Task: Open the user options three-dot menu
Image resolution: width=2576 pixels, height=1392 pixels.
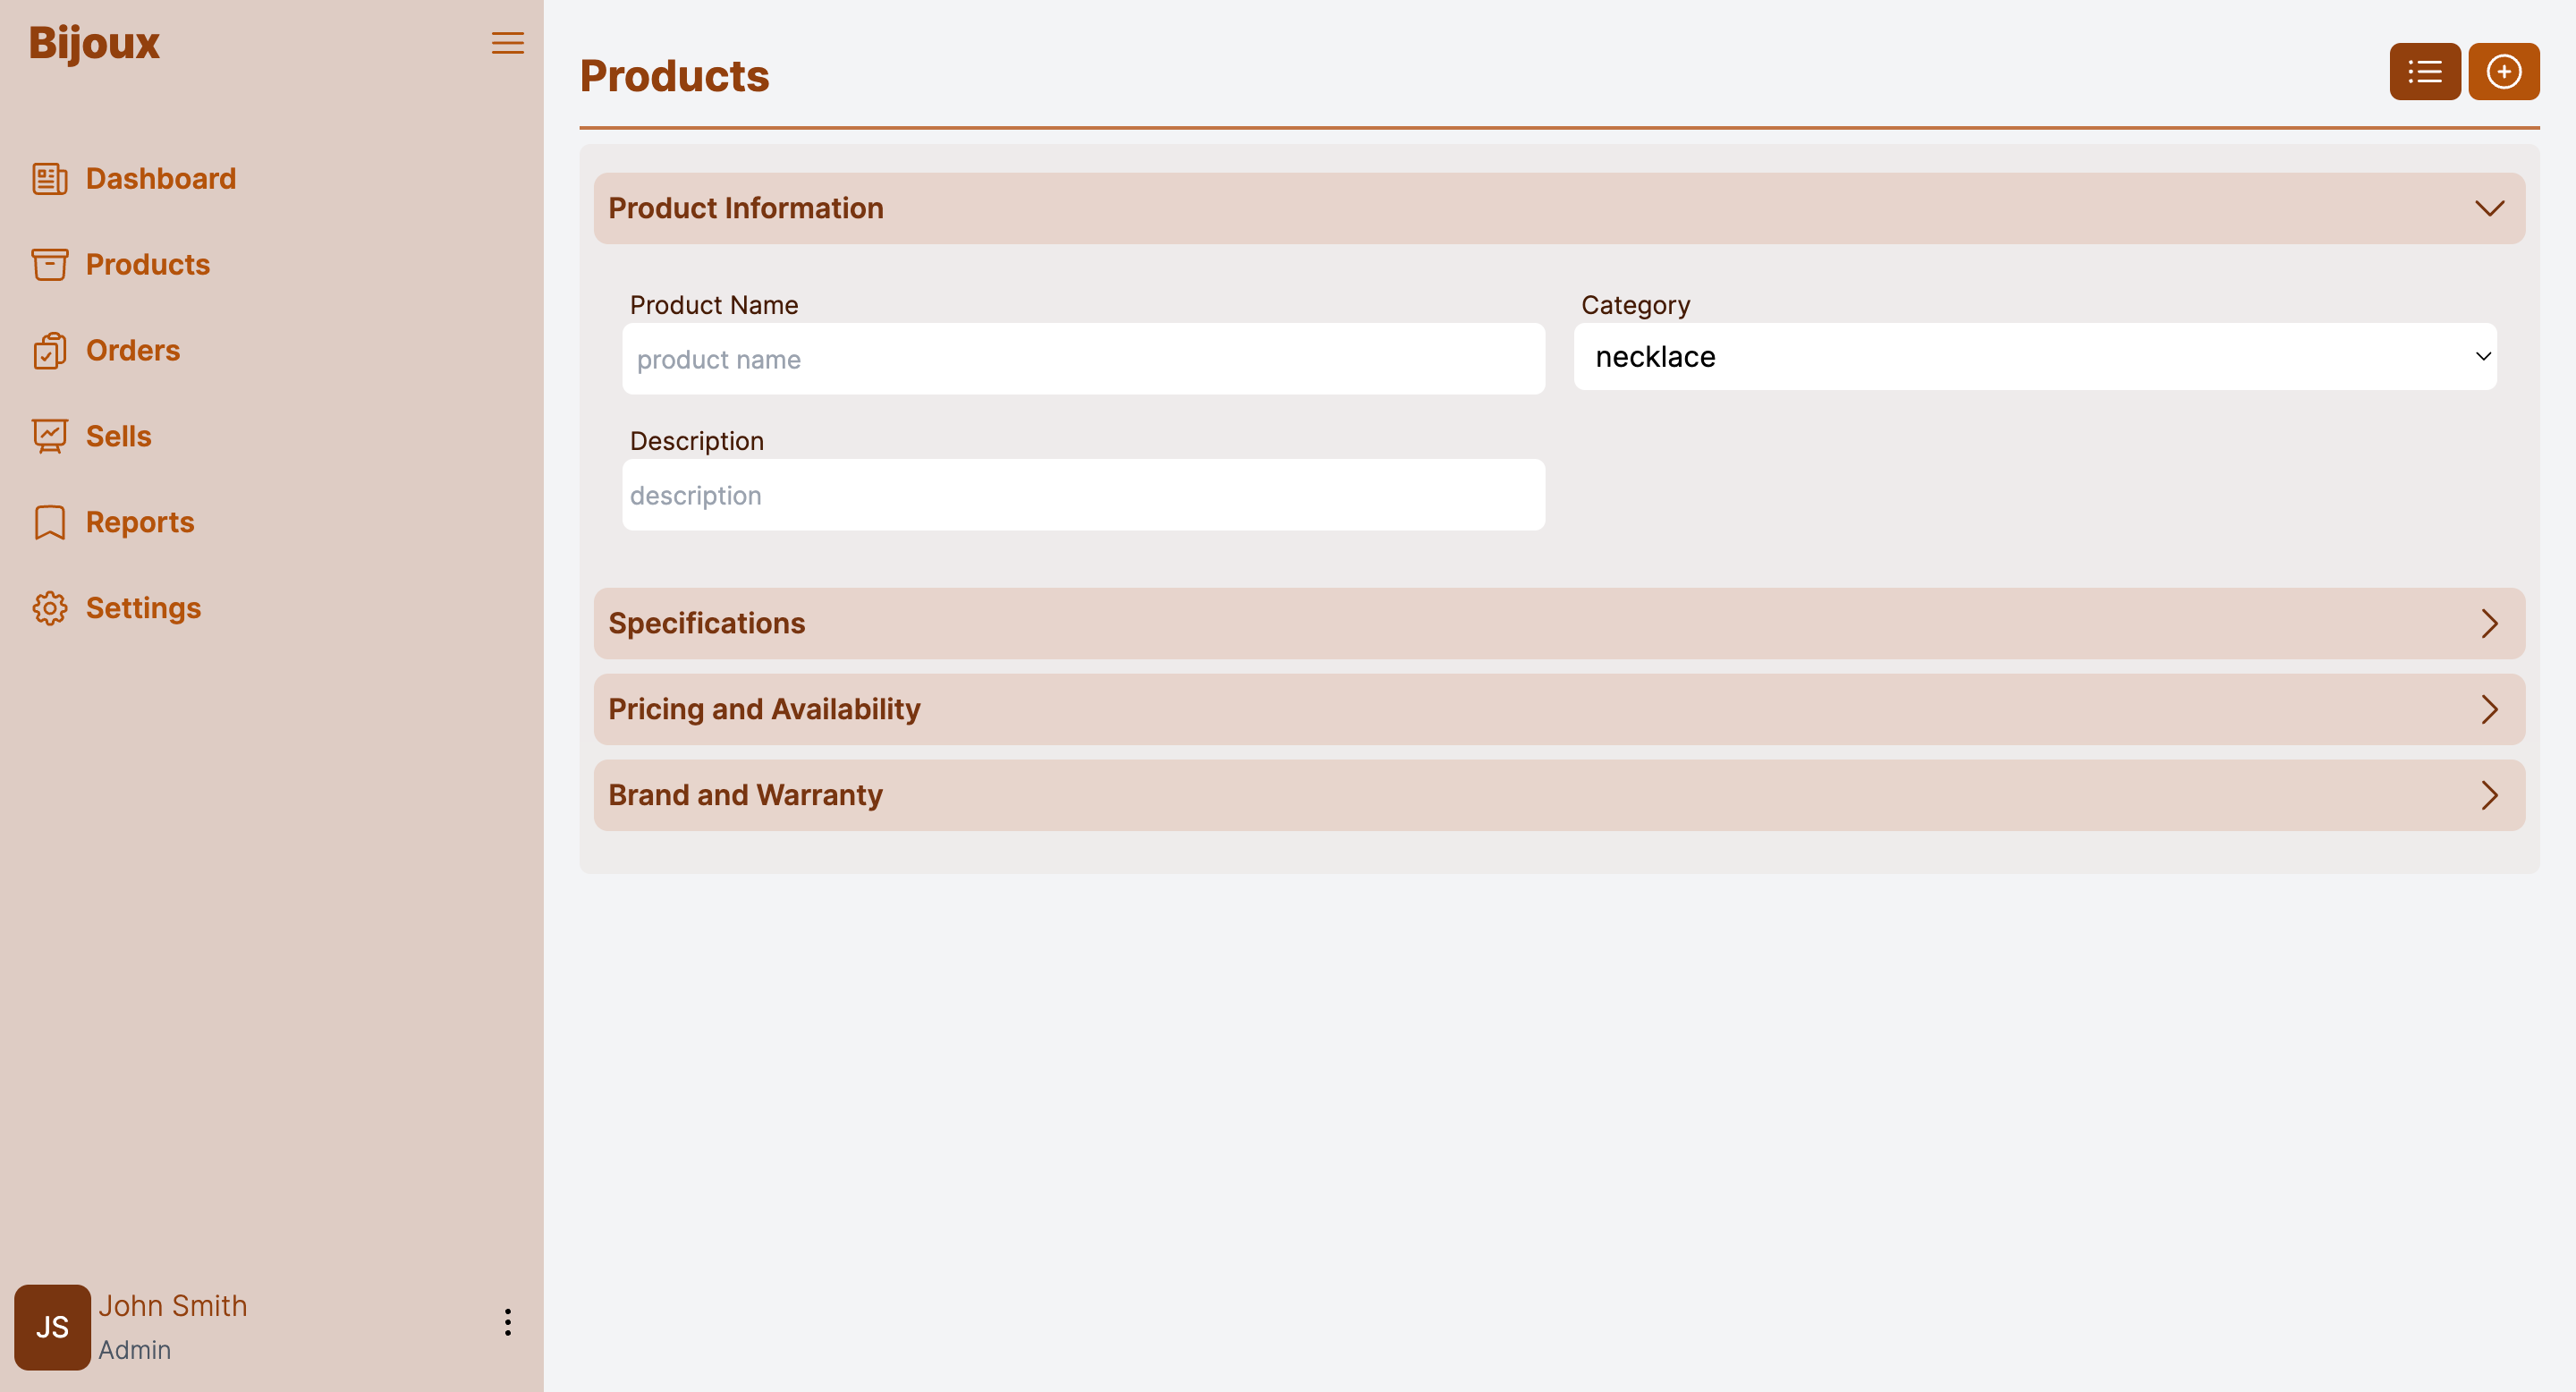Action: [507, 1322]
